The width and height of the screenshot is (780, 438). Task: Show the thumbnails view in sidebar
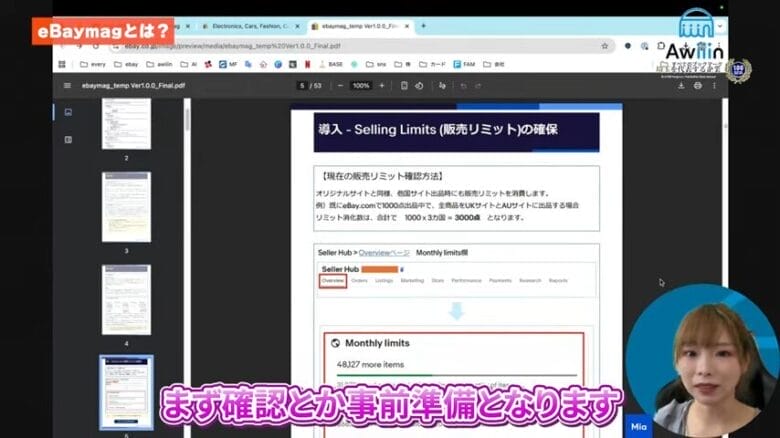click(68, 112)
